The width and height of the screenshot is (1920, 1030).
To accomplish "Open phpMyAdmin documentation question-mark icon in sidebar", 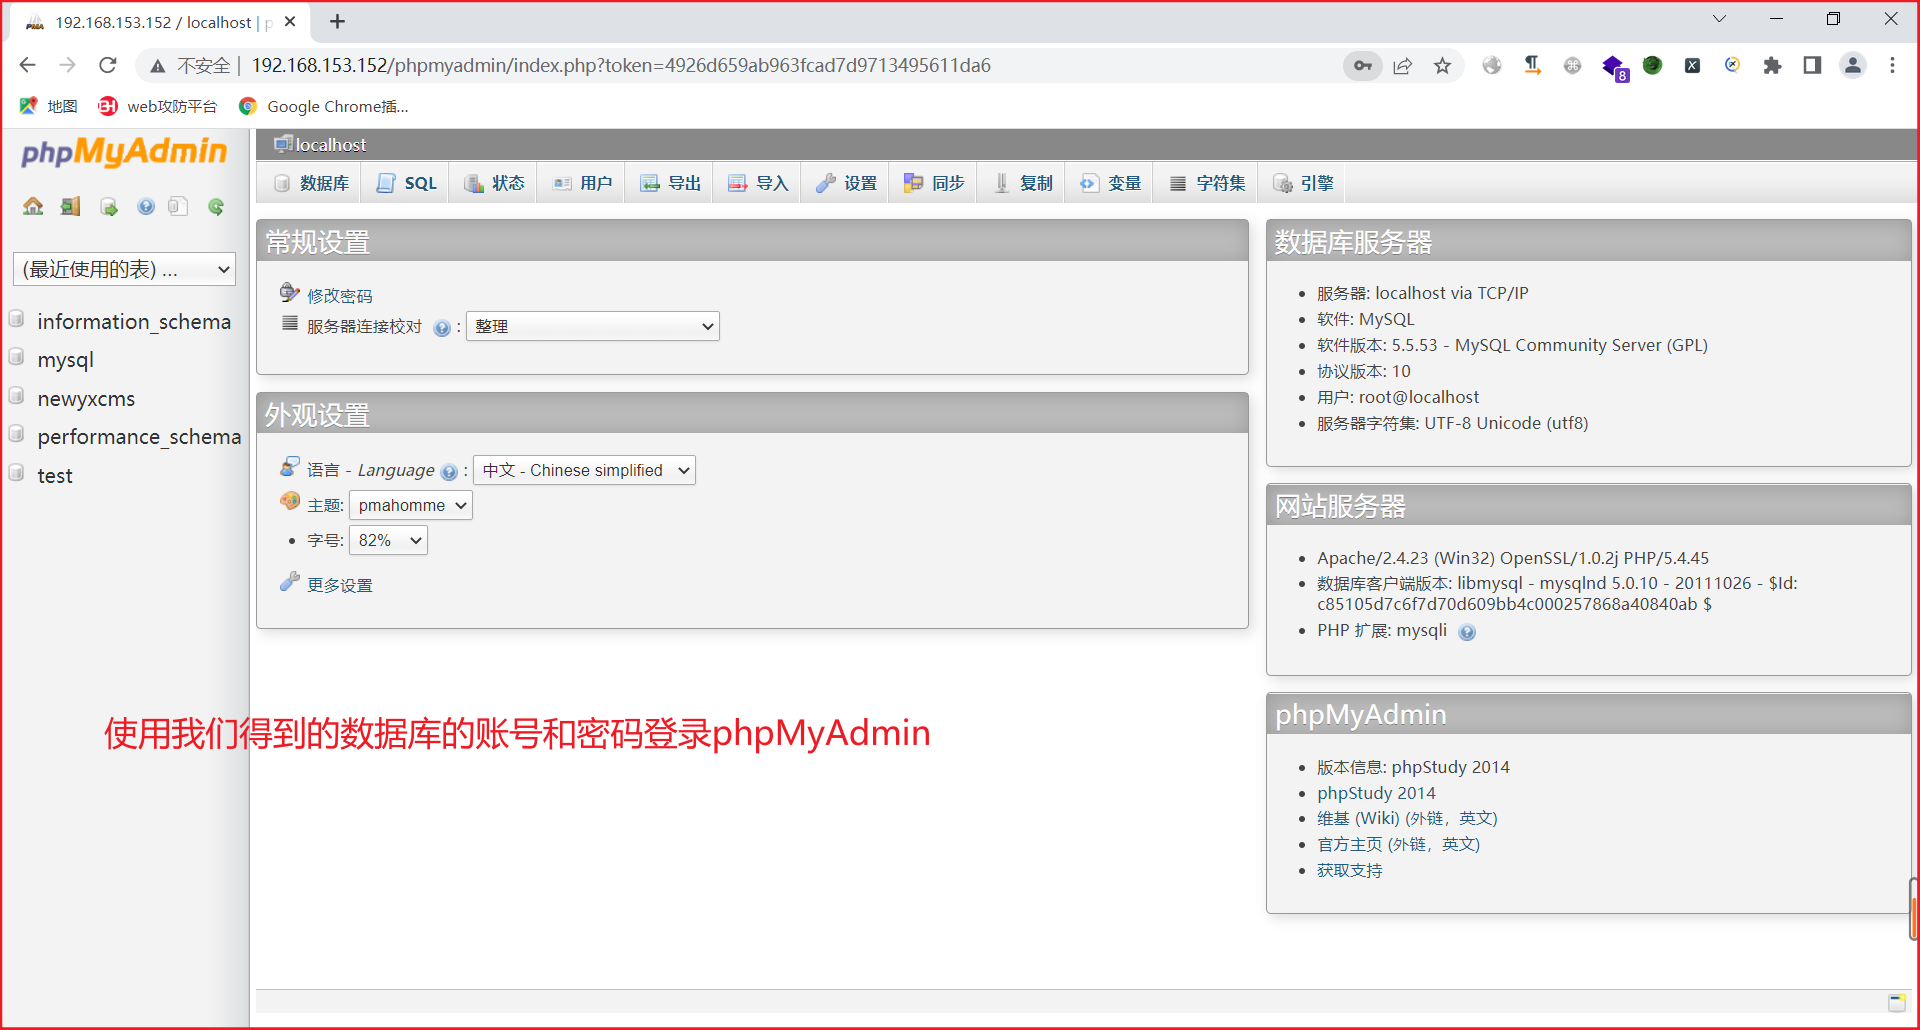I will point(146,206).
